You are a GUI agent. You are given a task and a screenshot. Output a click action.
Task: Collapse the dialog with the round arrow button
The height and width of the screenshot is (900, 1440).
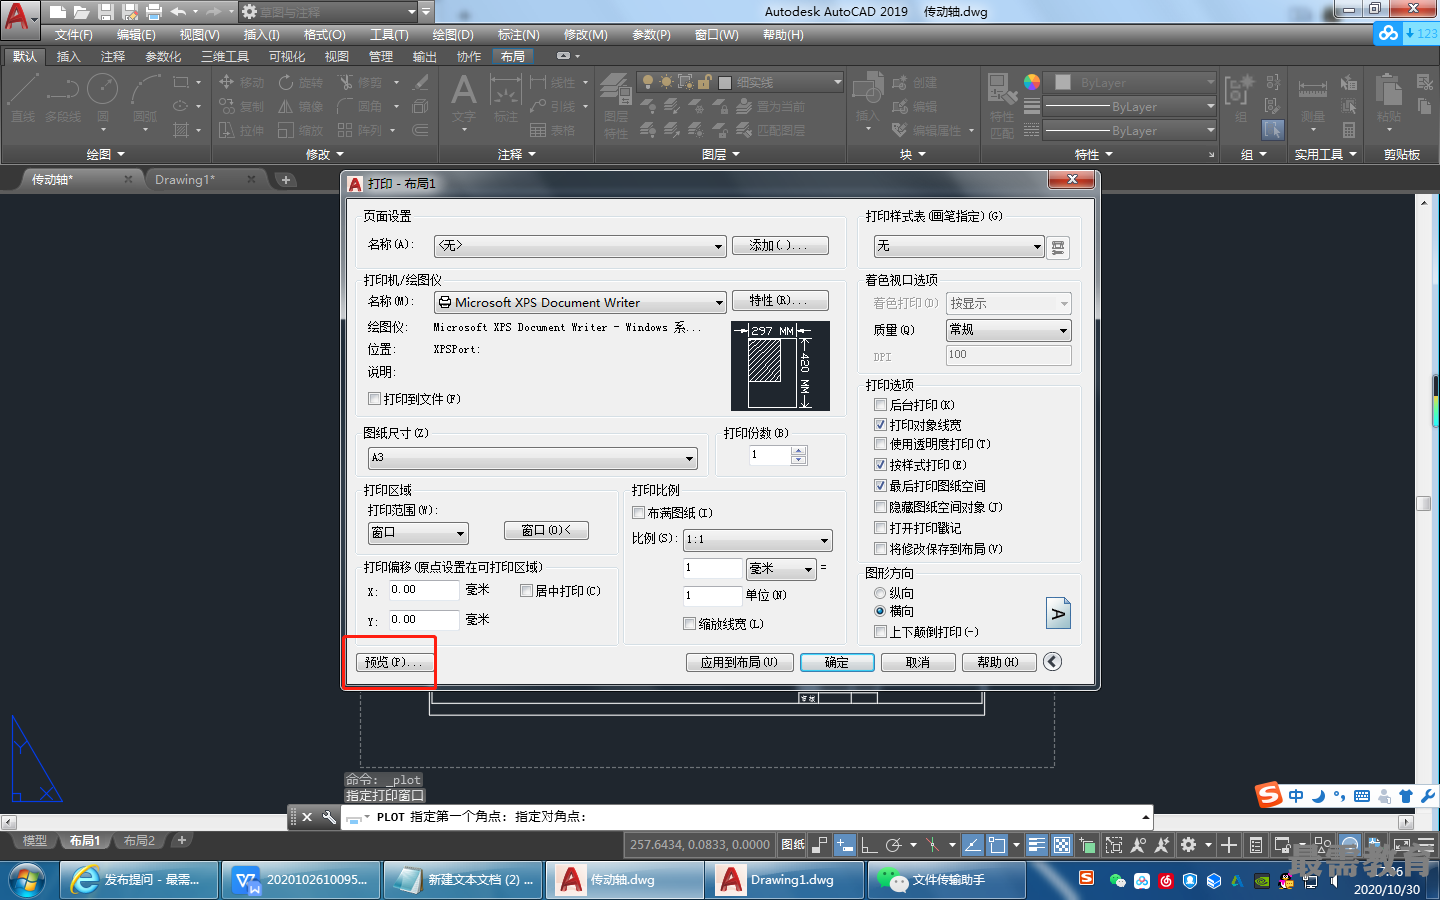(1052, 661)
